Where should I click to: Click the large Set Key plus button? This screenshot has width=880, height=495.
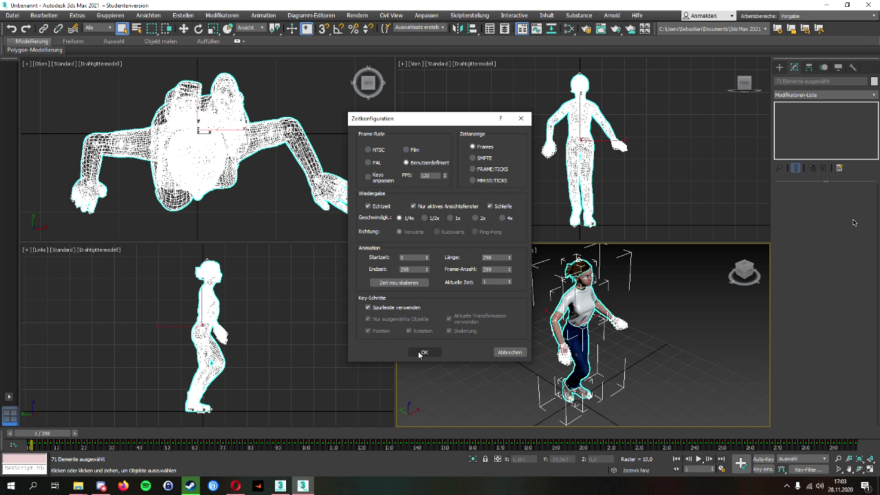pyautogui.click(x=740, y=463)
